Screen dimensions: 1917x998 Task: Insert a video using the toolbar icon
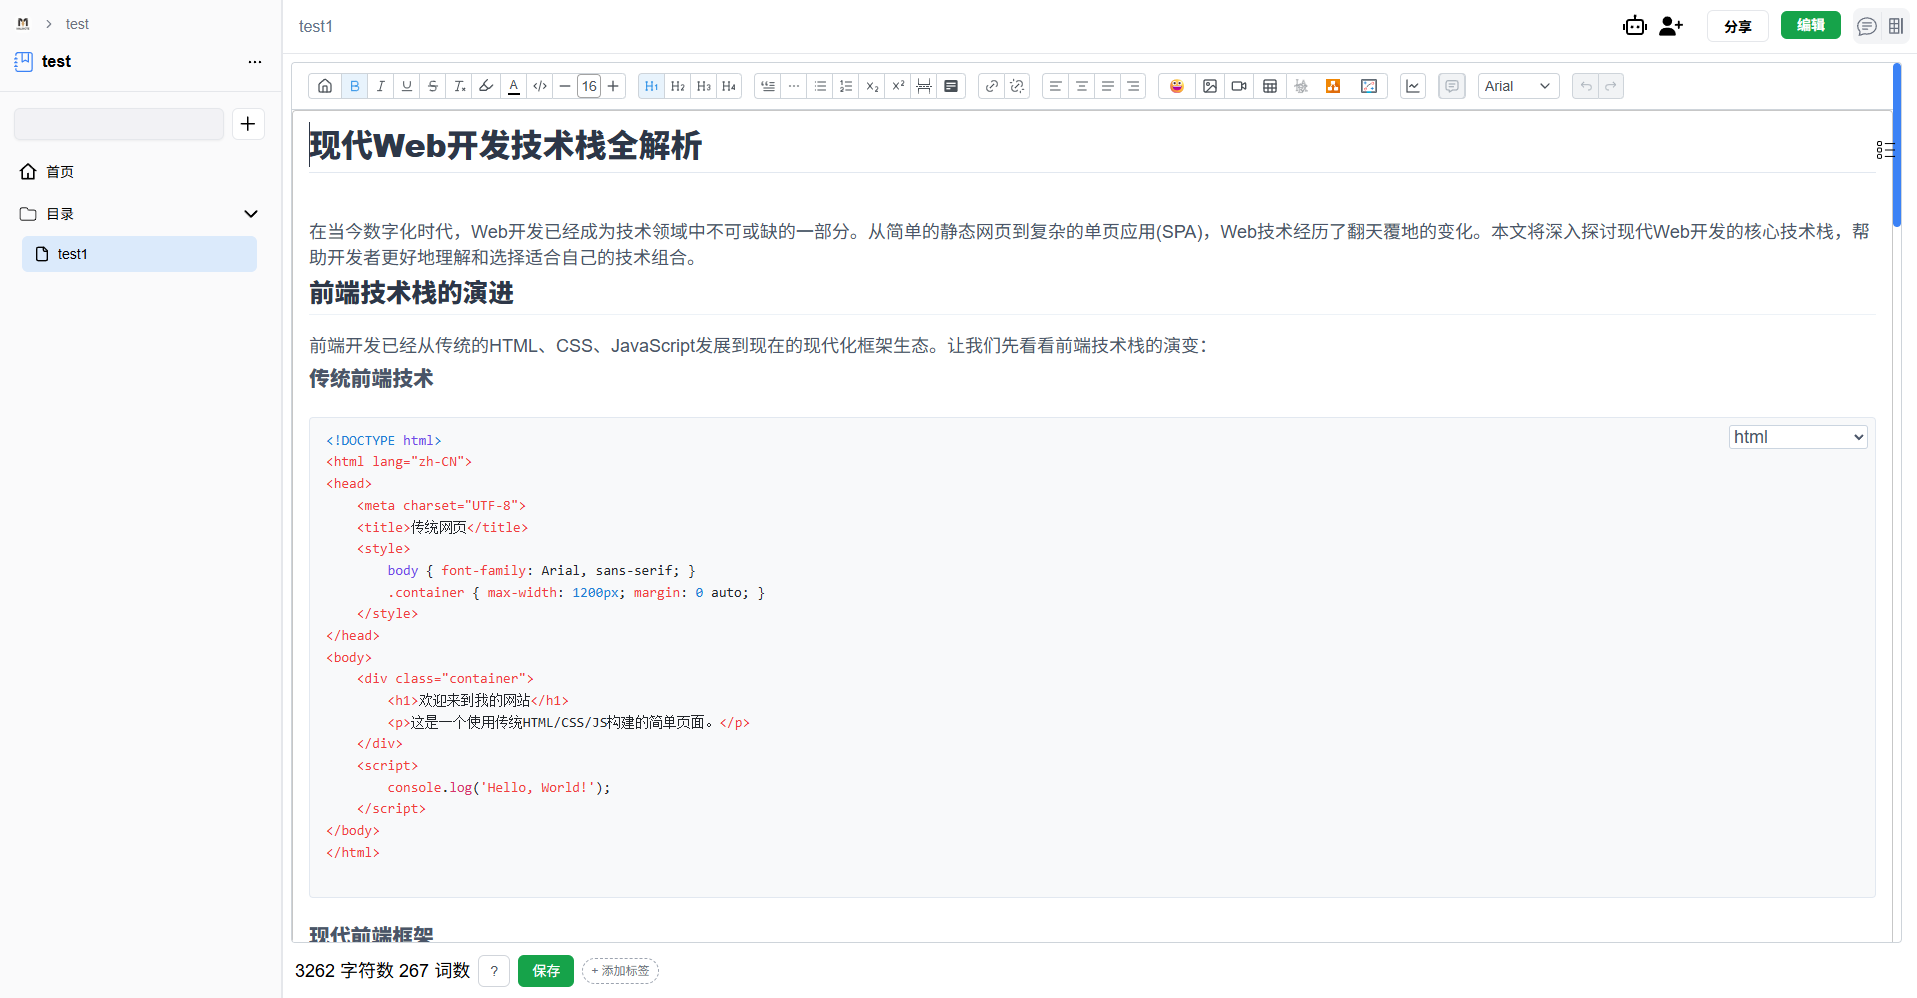(x=1238, y=86)
